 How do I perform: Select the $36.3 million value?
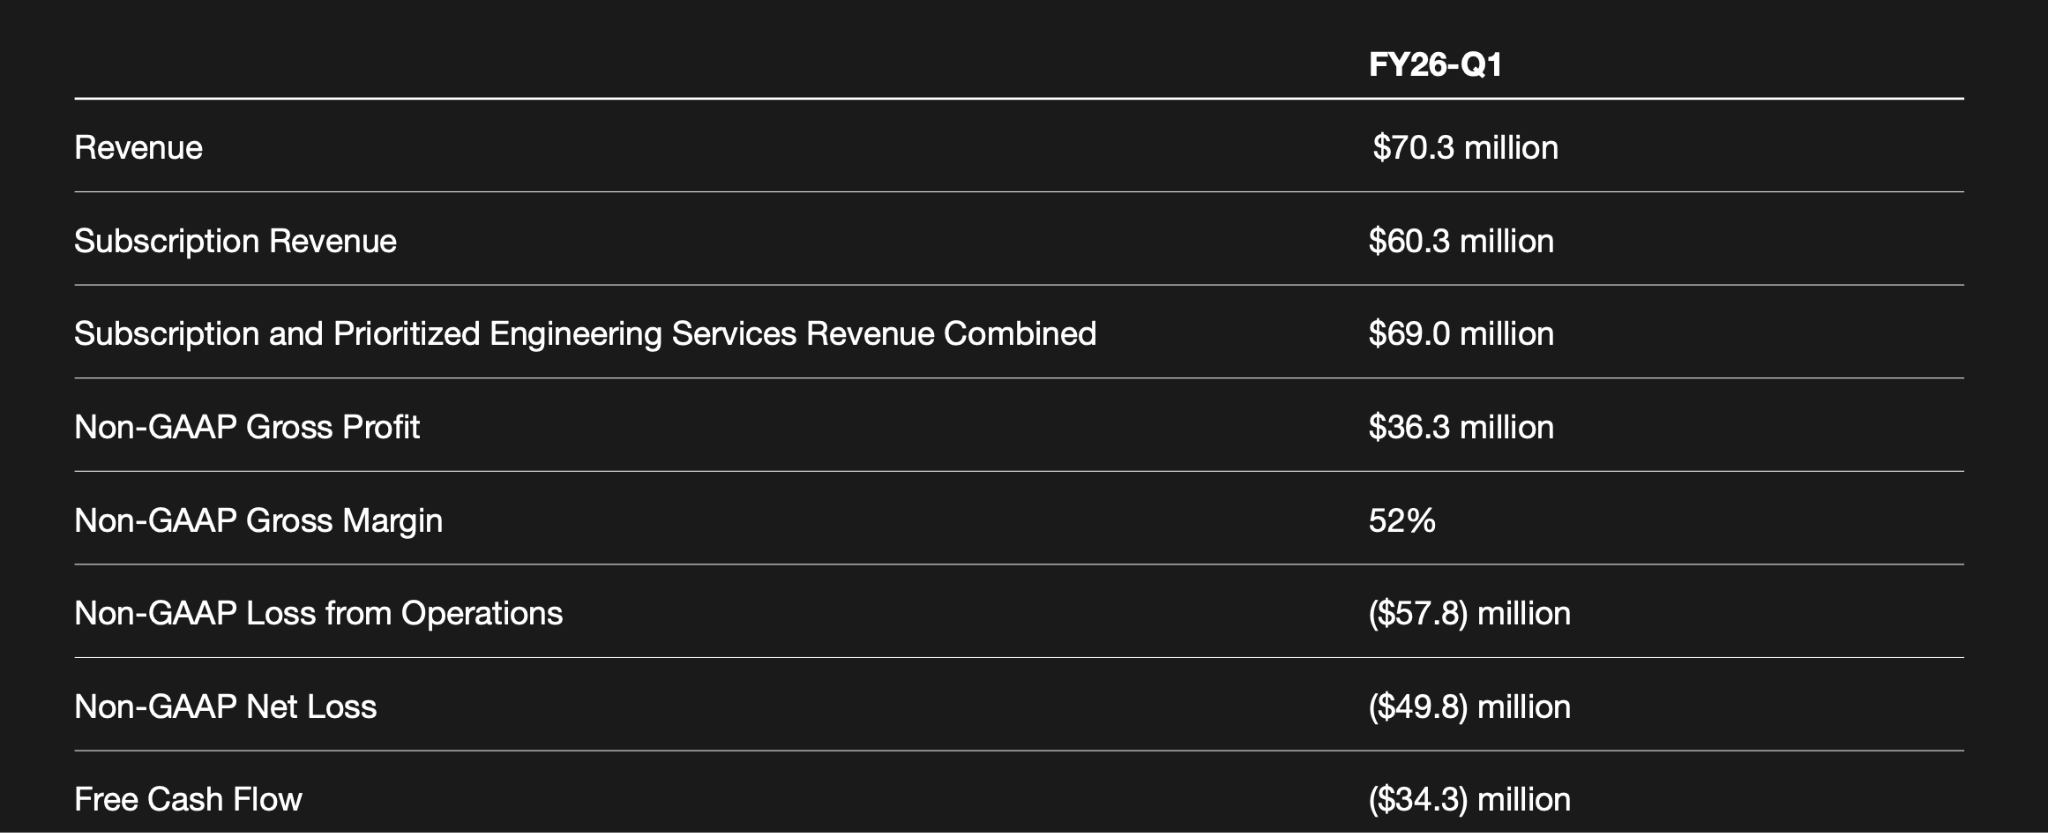click(1461, 427)
